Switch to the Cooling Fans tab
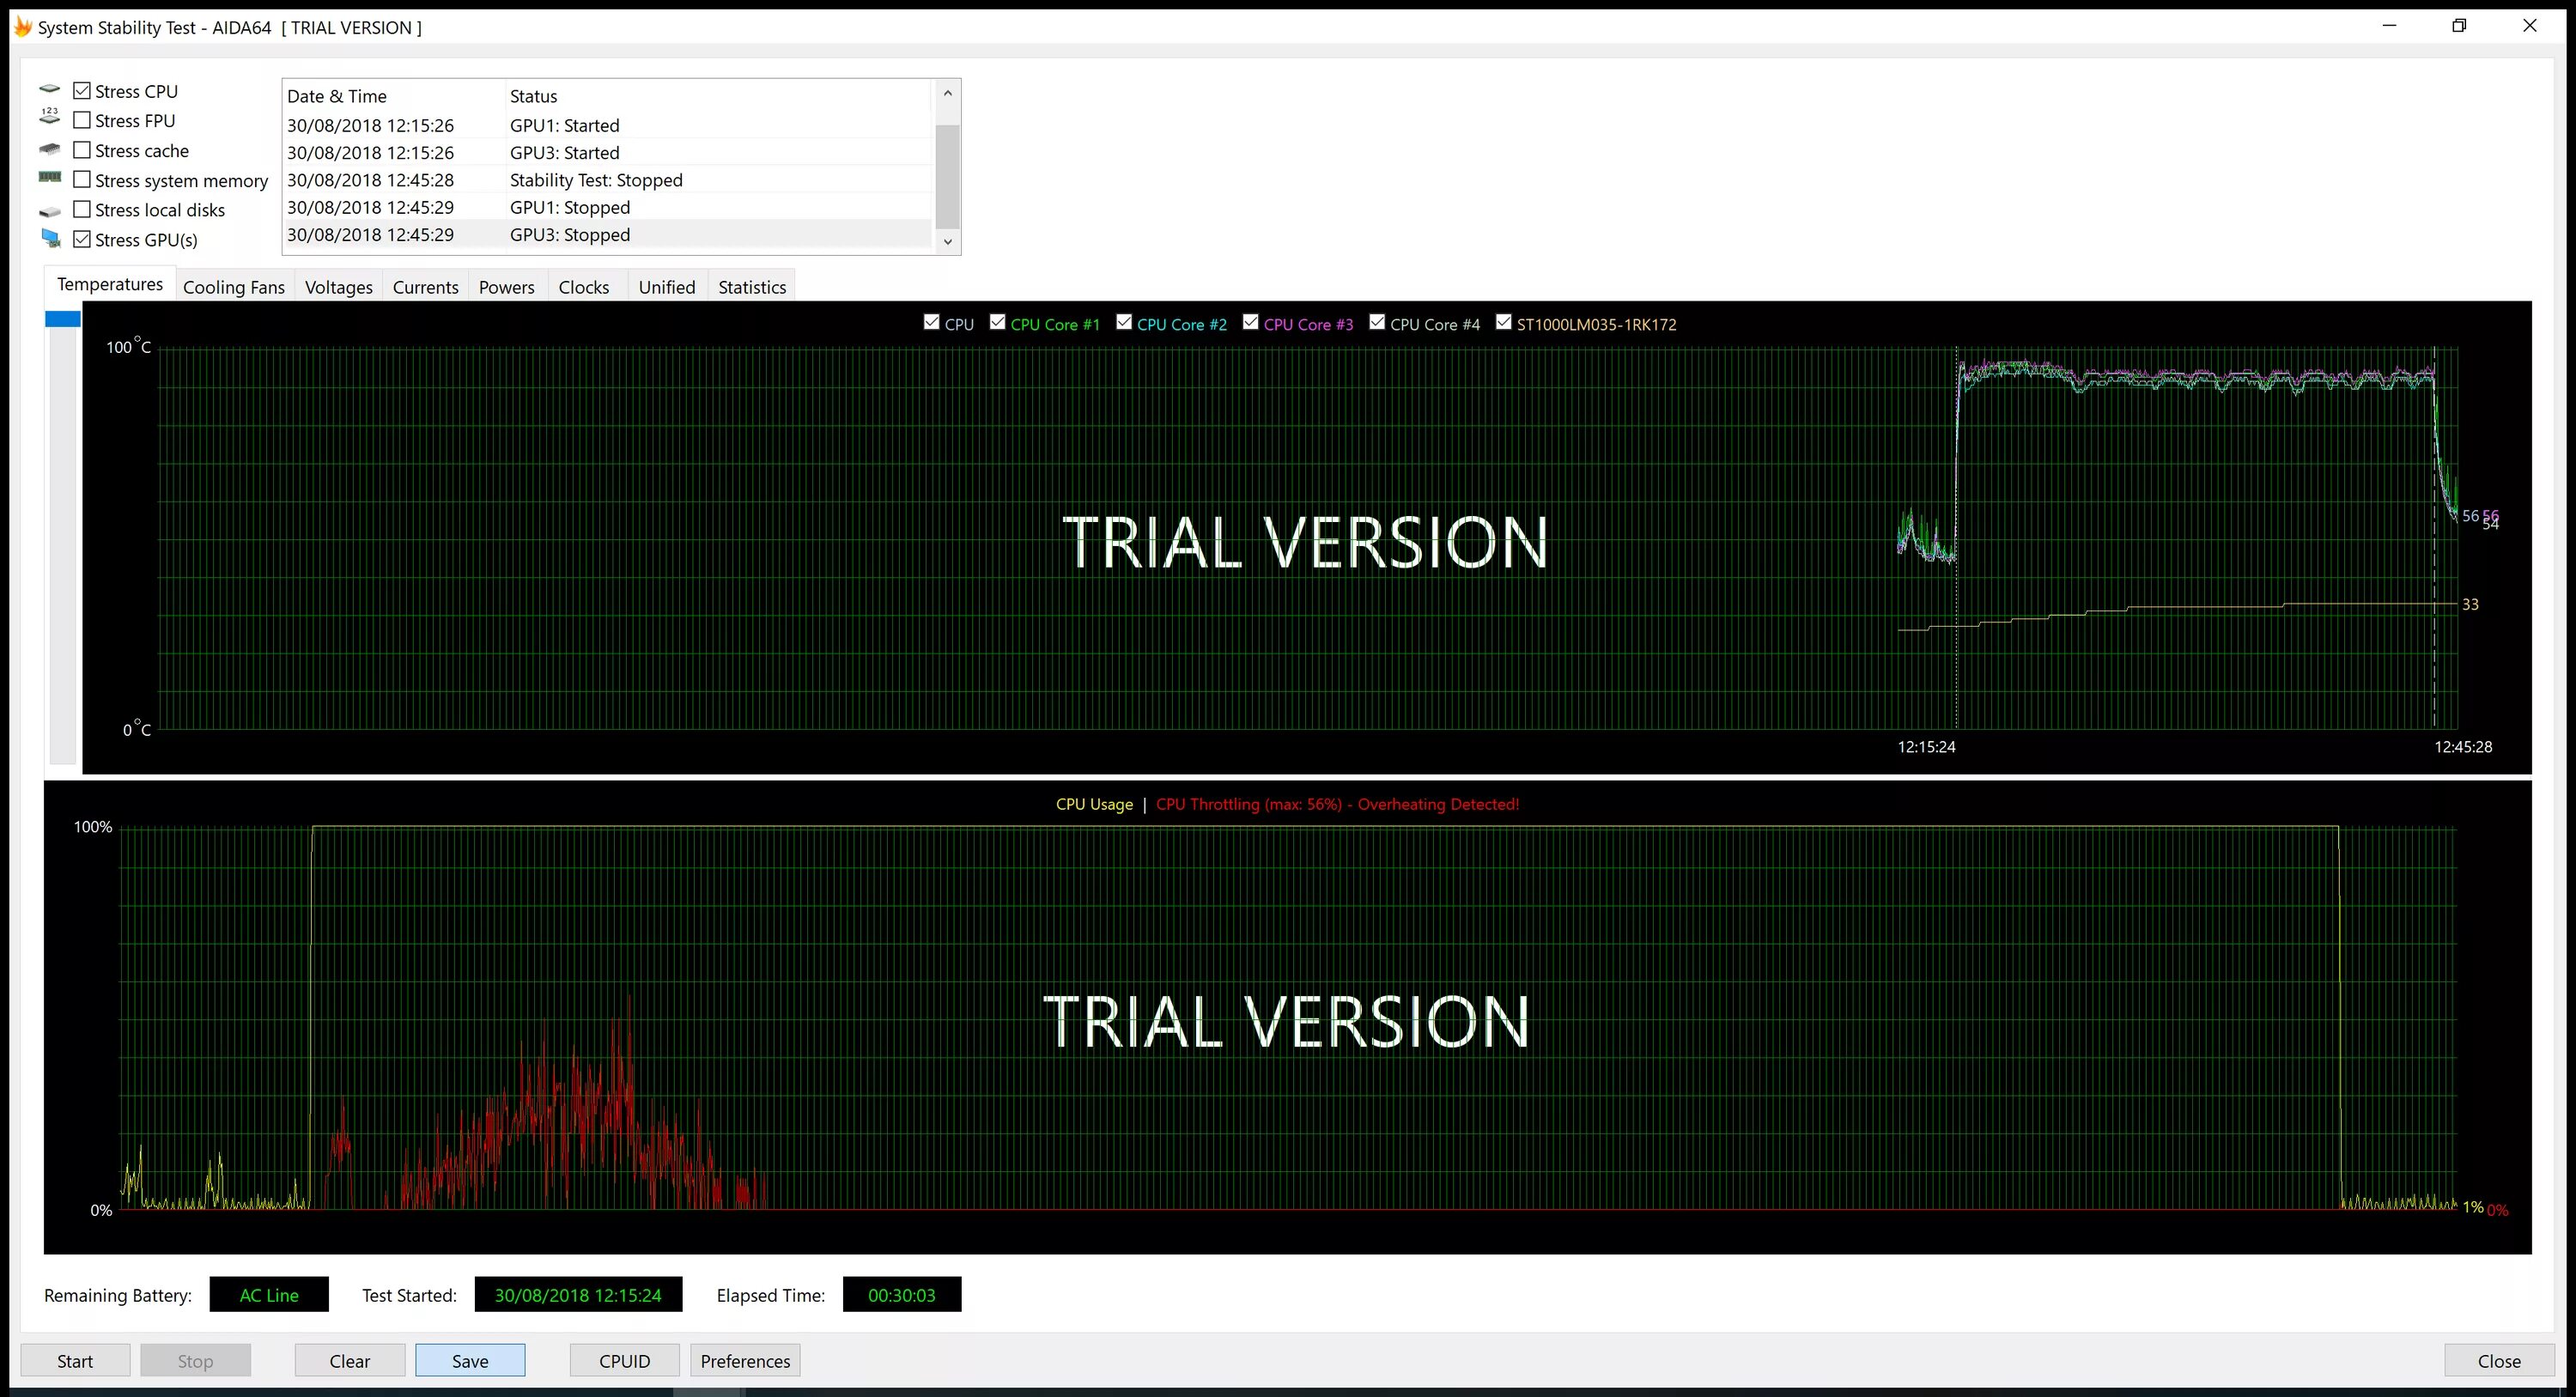Viewport: 2576px width, 1397px height. 234,287
